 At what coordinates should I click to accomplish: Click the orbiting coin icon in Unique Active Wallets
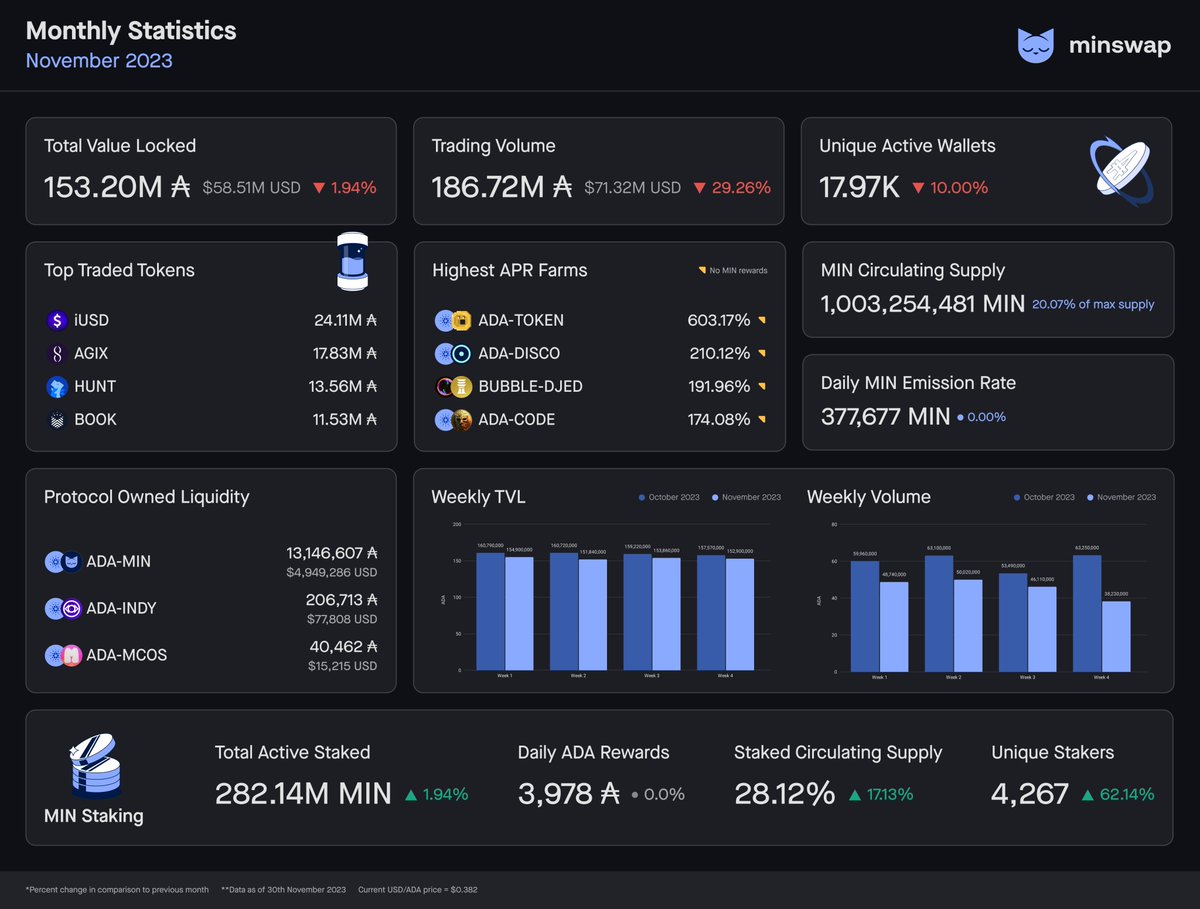1121,170
